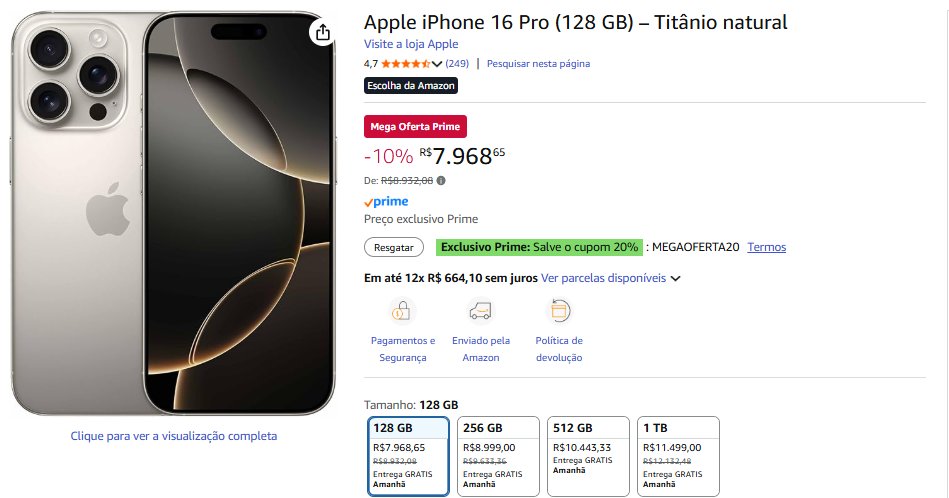Click the share icon on product image
Viewport: 949px width, 498px height.
pyautogui.click(x=322, y=33)
